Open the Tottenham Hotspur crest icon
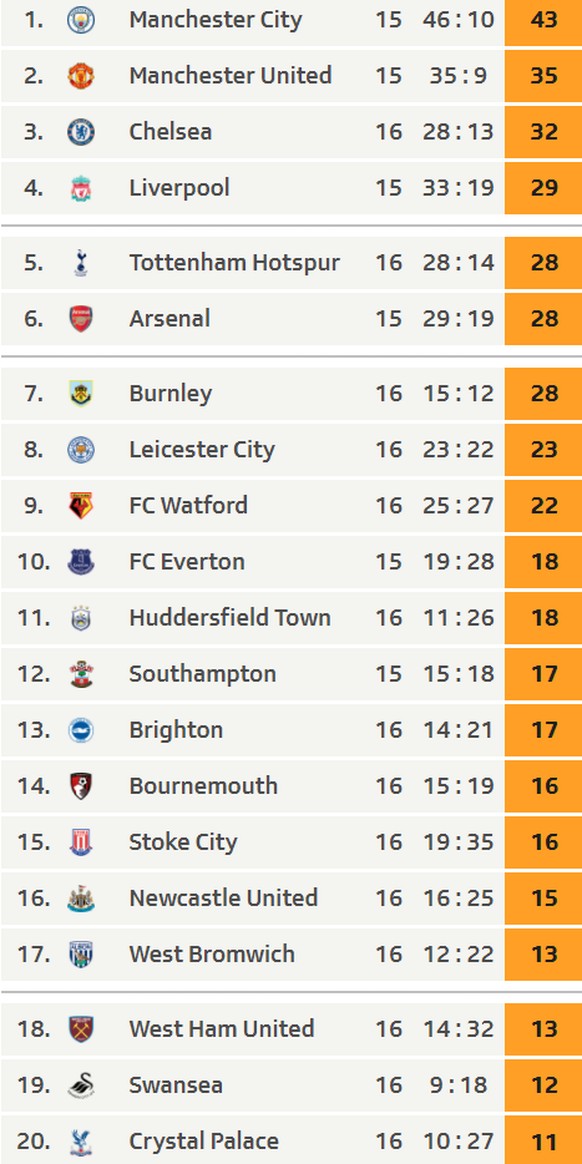Viewport: 582px width, 1164px height. point(81,263)
